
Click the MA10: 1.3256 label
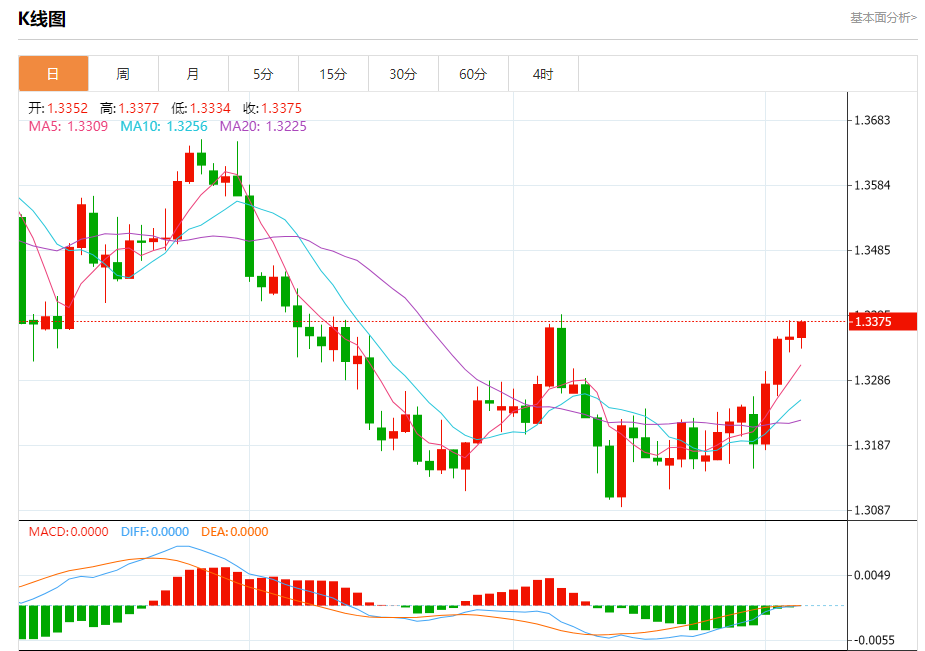[164, 126]
